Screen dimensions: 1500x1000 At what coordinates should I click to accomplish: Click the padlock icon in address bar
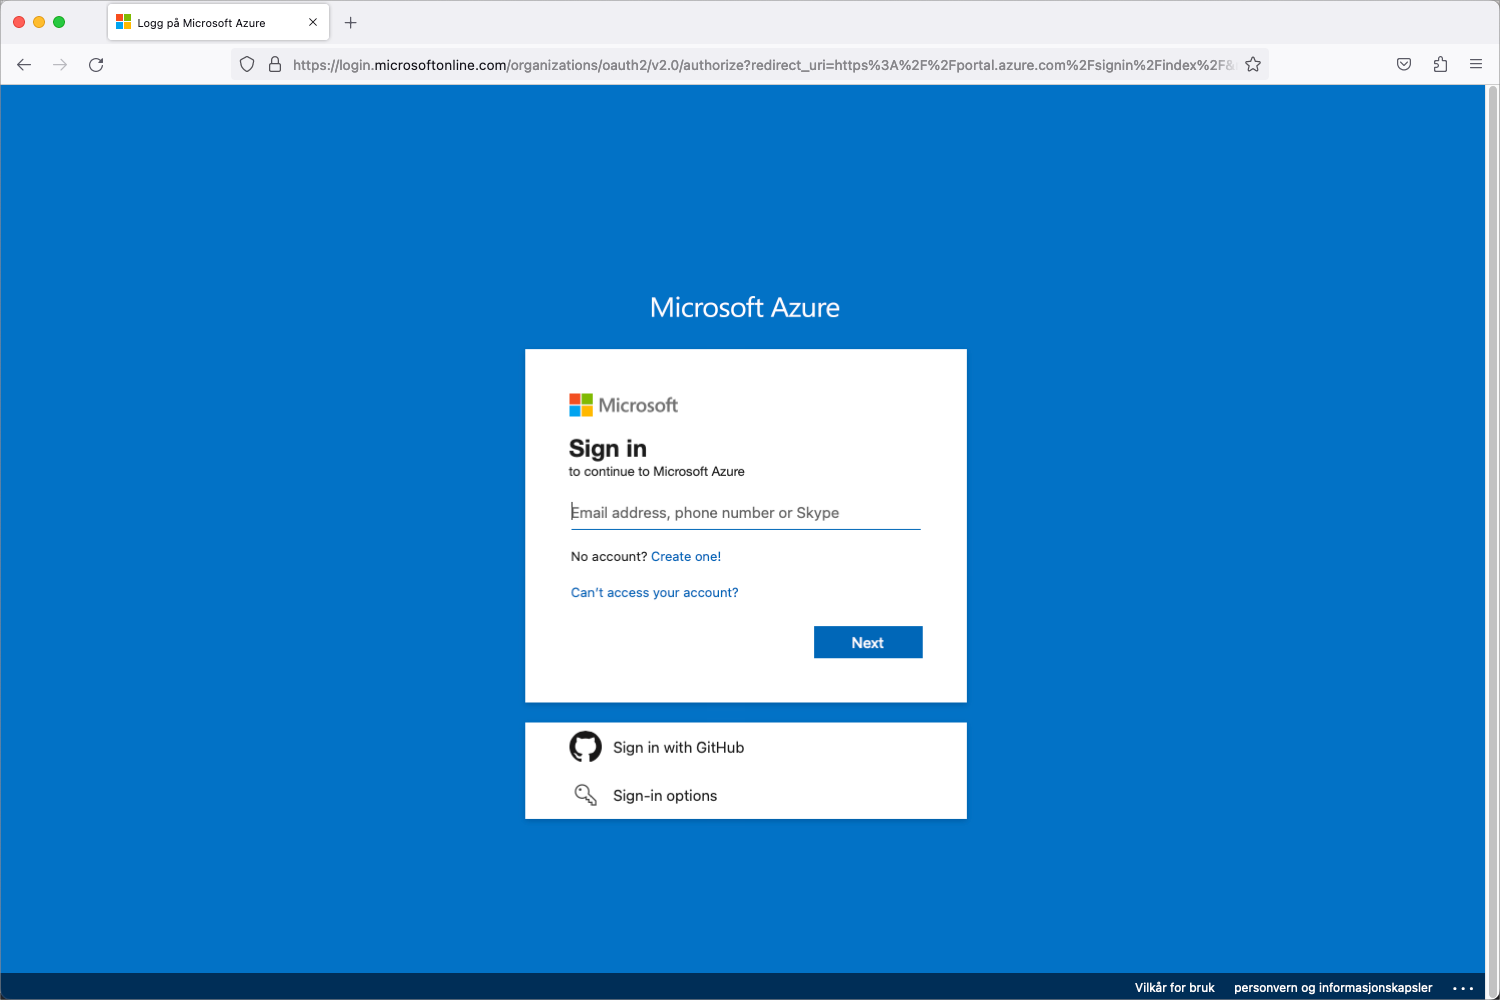tap(275, 63)
